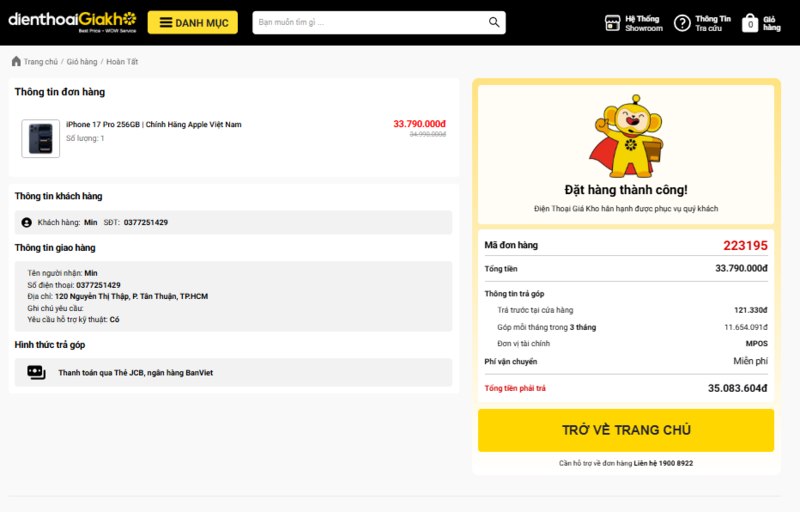The width and height of the screenshot is (800, 512).
Task: Select the Hoàn Tất breadcrumb item
Action: pos(122,62)
